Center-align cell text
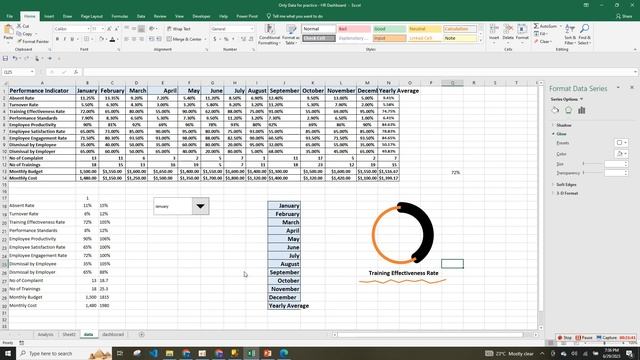The image size is (640, 360). point(134,39)
